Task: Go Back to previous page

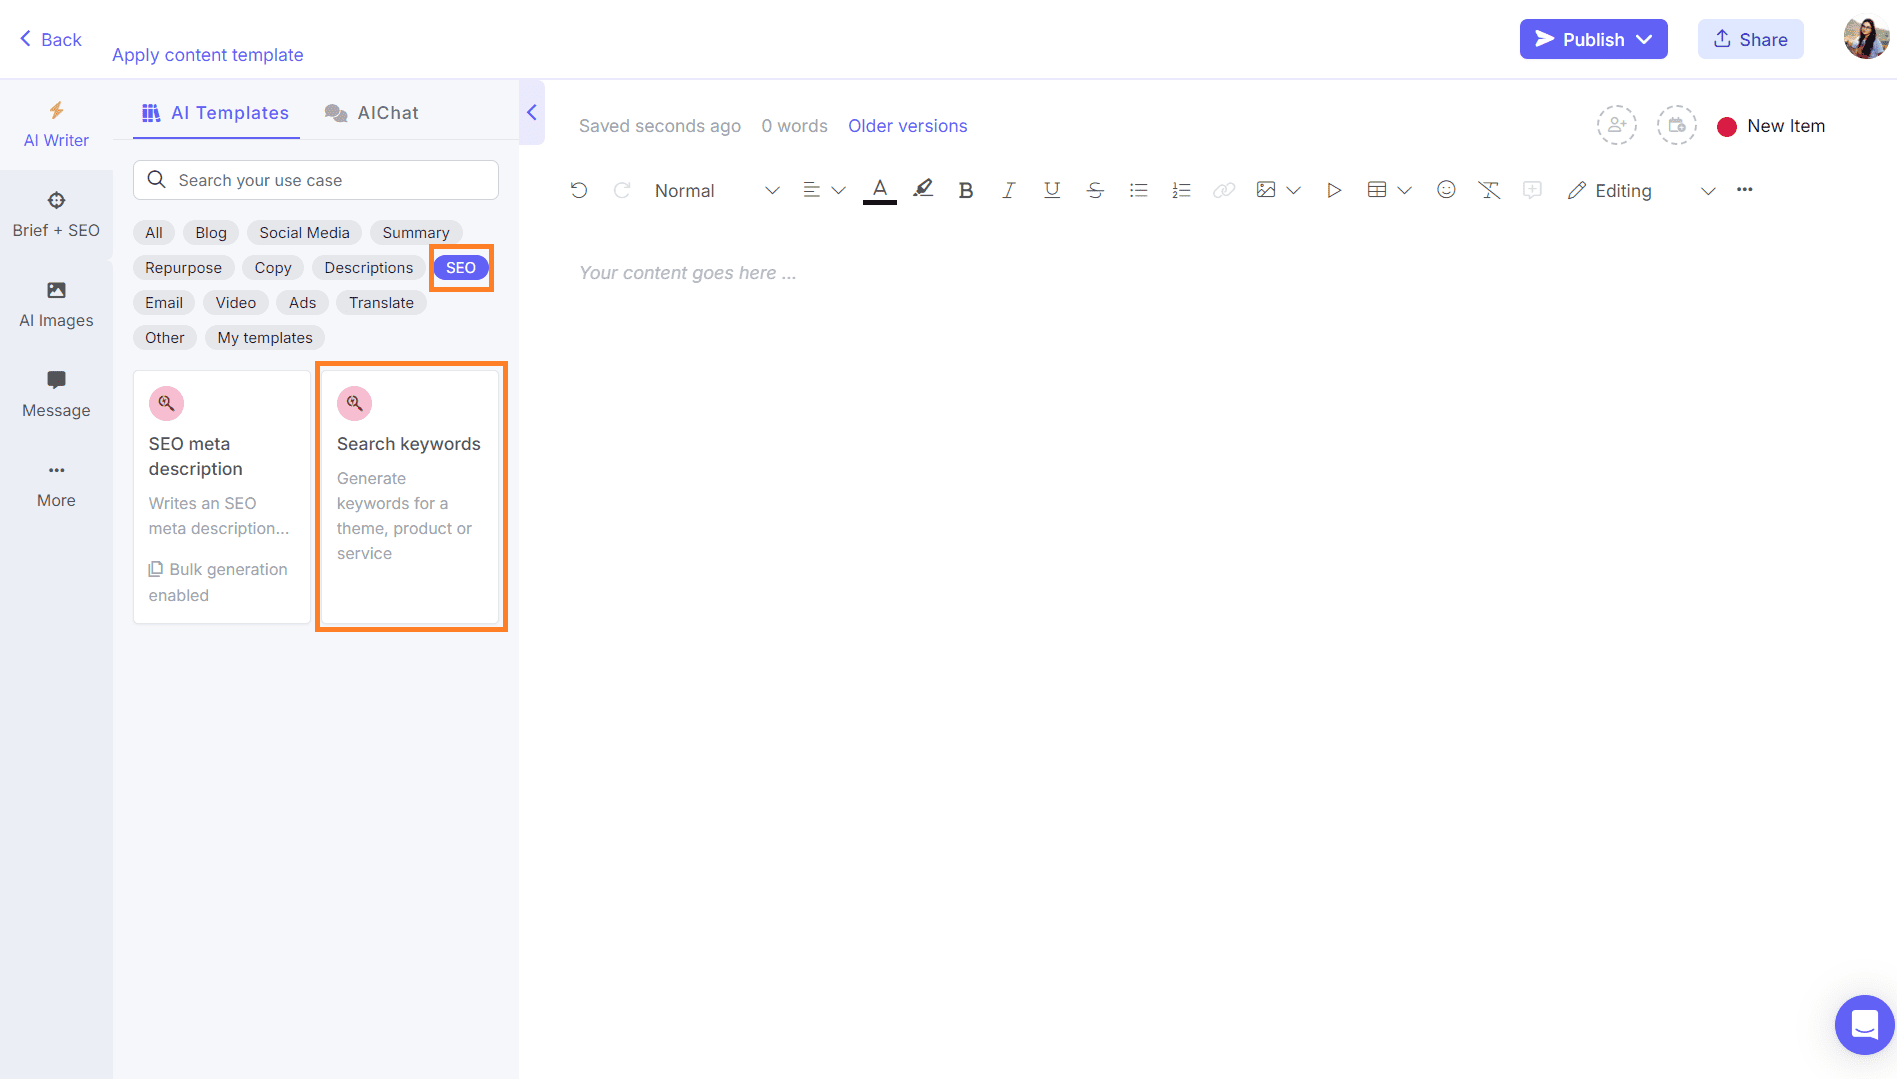Action: click(x=50, y=39)
